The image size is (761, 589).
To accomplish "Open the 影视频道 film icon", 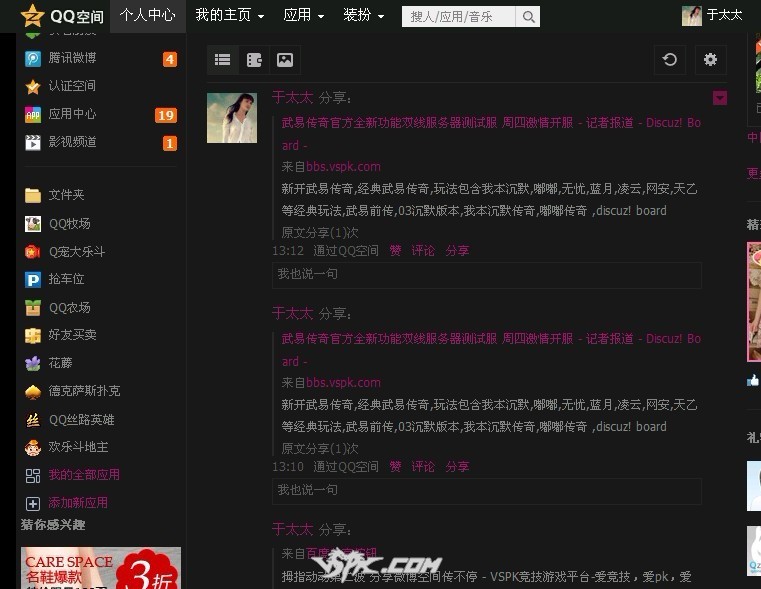I will [33, 143].
